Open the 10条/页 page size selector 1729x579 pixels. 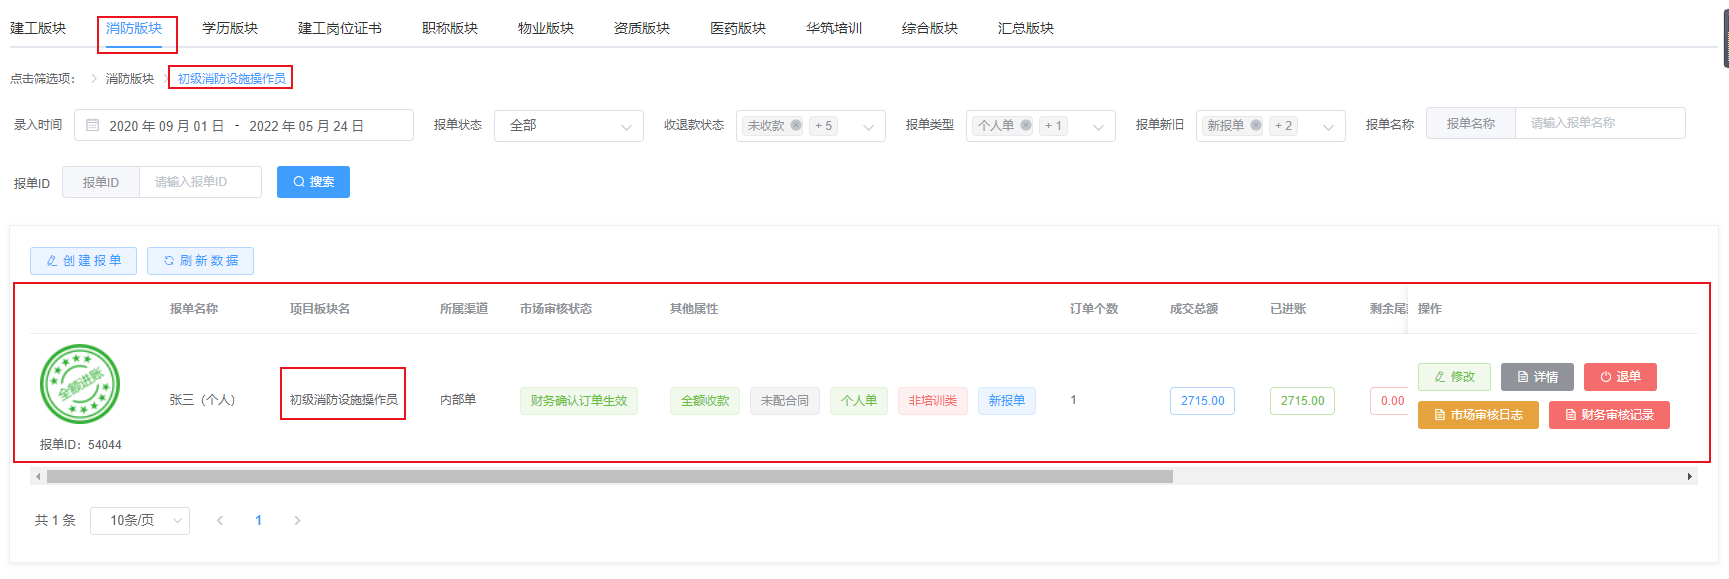[140, 520]
